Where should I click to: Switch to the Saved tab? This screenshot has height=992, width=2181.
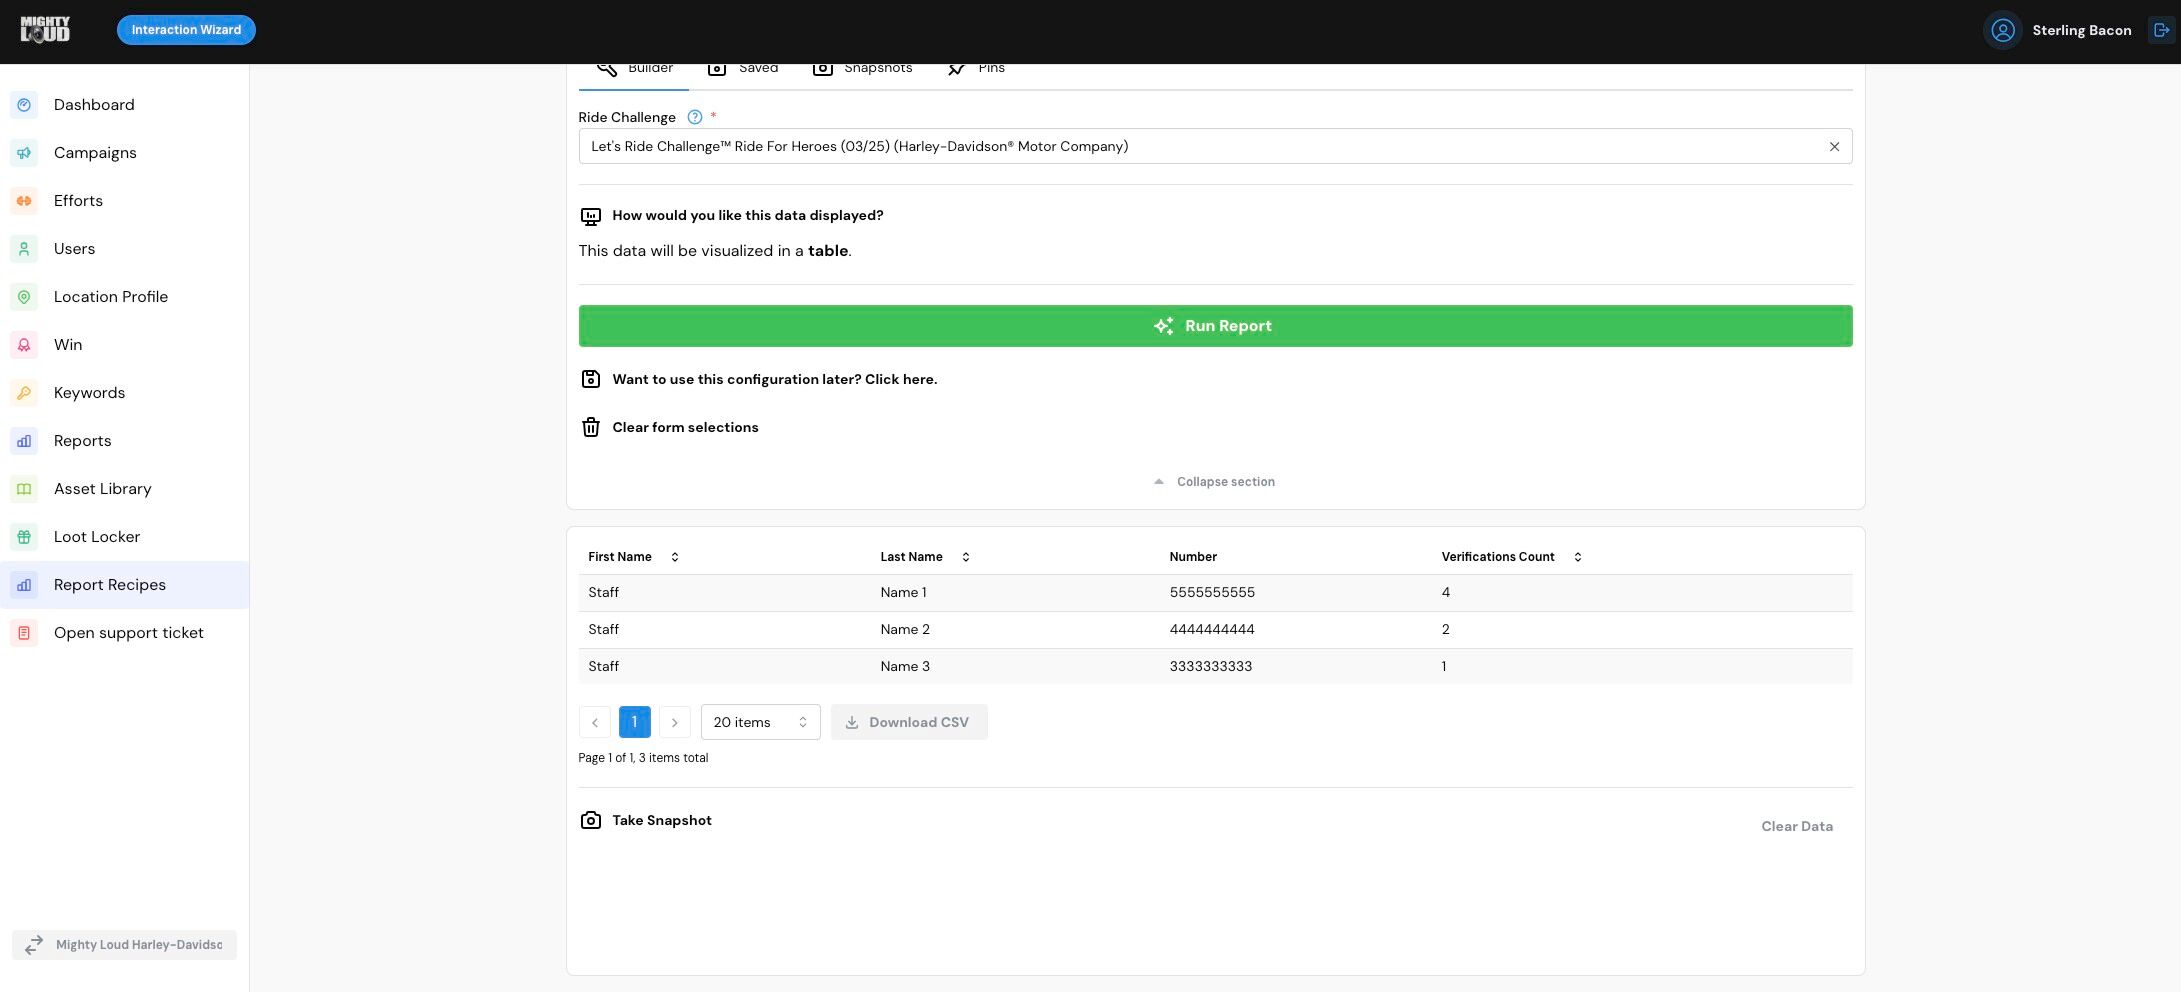coord(743,70)
